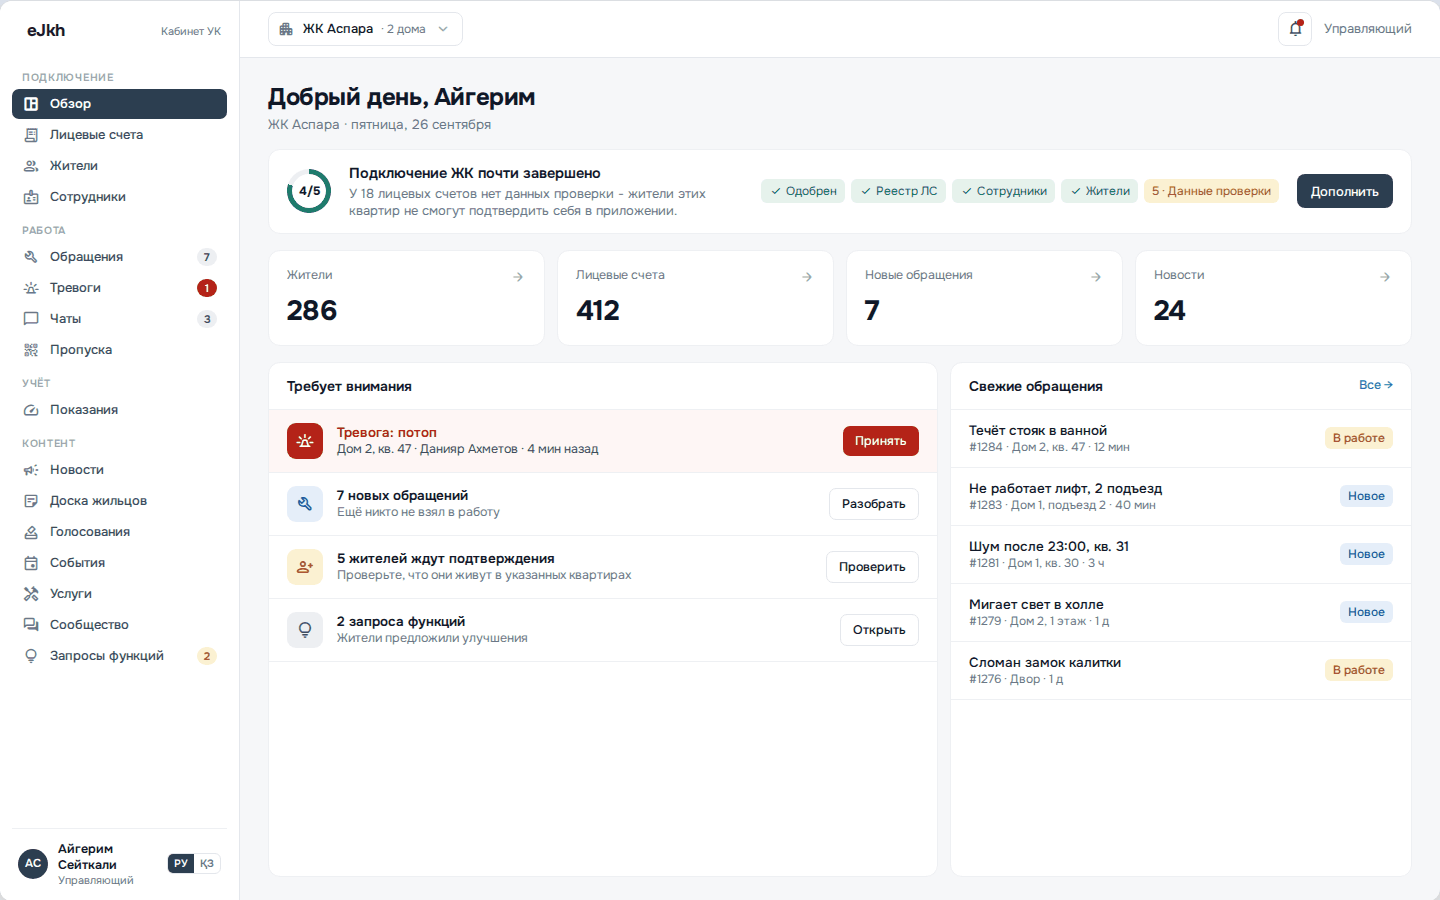Viewport: 1440px width, 900px height.
Task: Open request Шум после 23:00, кв. 31
Action: click(1180, 555)
